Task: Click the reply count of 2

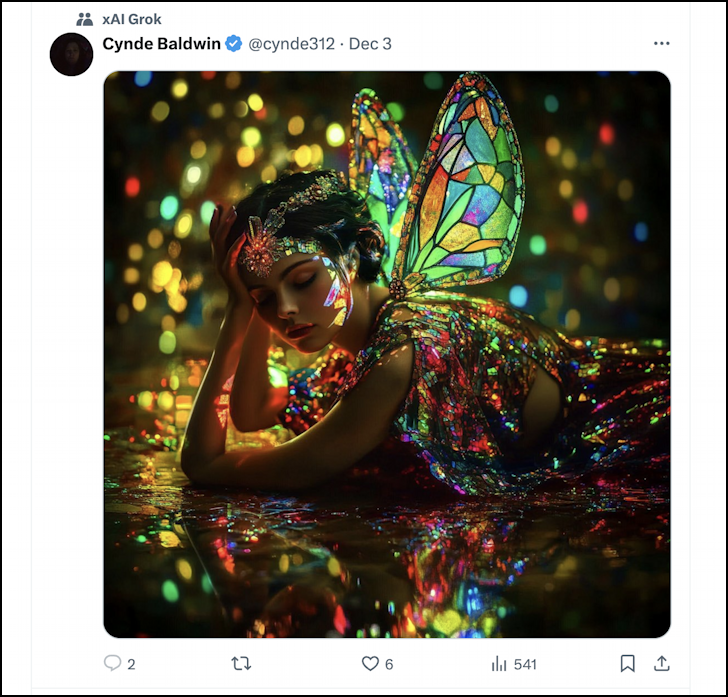Action: click(x=131, y=664)
